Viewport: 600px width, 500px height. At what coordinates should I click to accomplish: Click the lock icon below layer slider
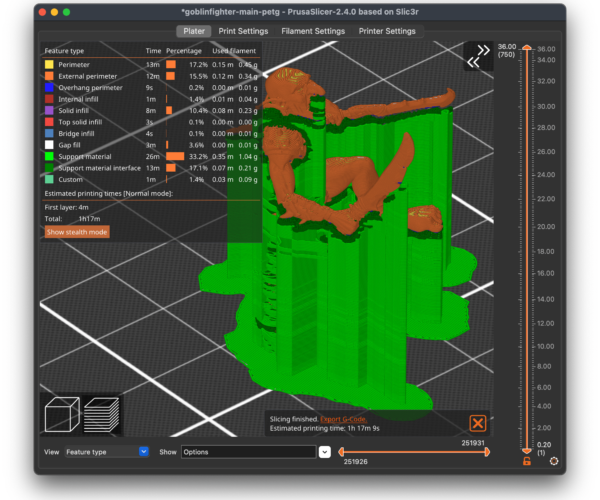526,461
